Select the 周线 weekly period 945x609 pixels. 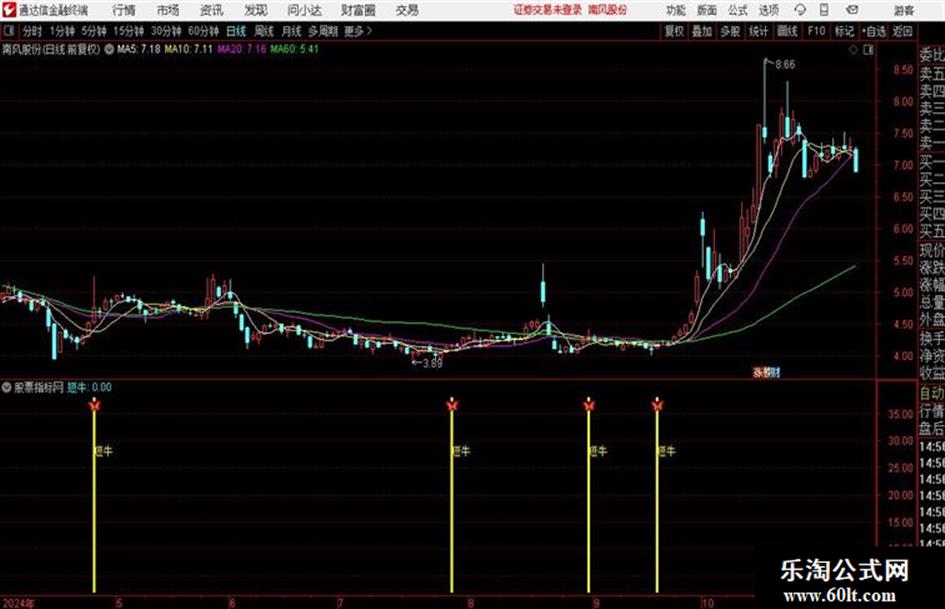[x=264, y=31]
